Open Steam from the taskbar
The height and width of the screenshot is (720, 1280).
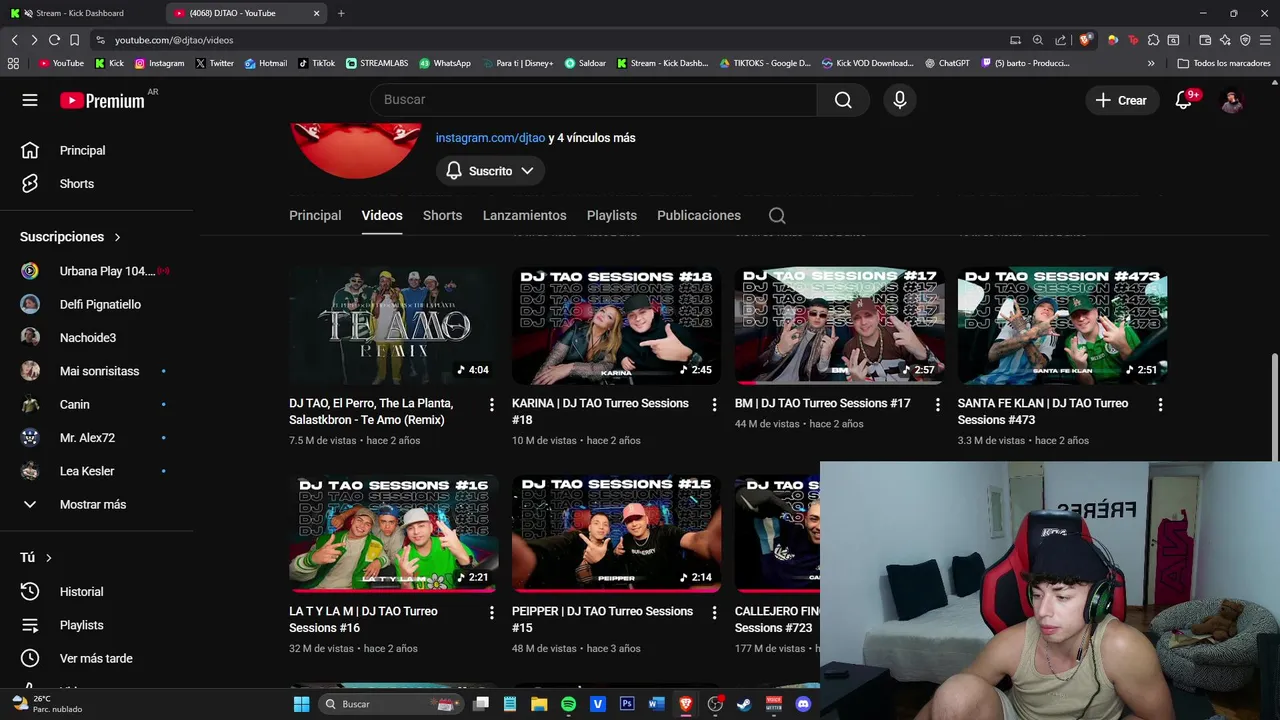744,704
